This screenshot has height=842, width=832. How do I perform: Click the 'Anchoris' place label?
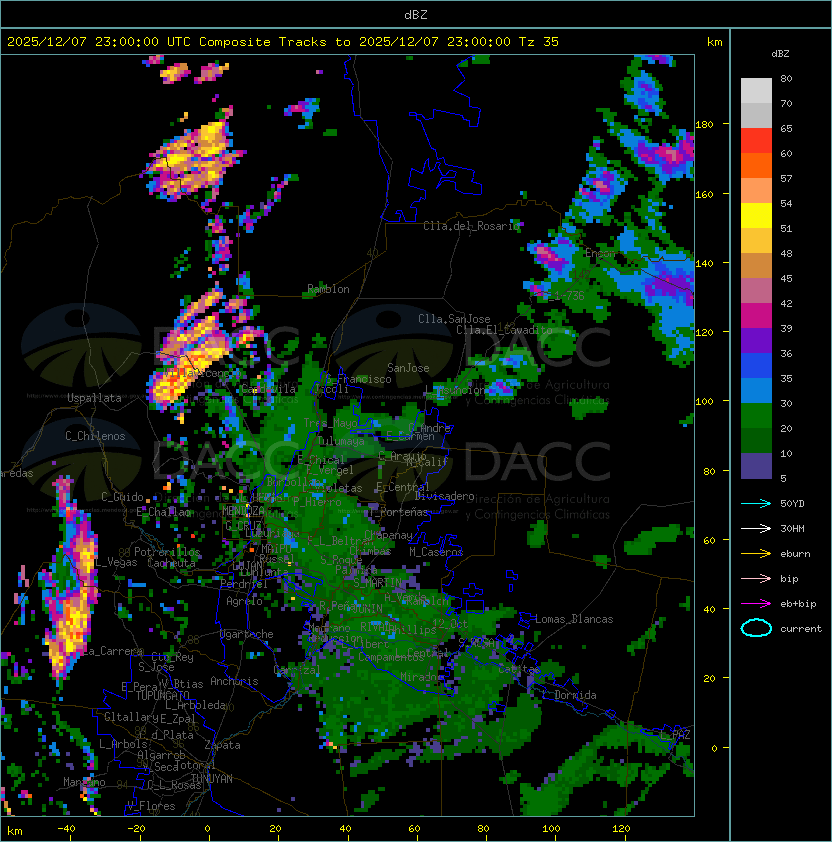pos(234,681)
